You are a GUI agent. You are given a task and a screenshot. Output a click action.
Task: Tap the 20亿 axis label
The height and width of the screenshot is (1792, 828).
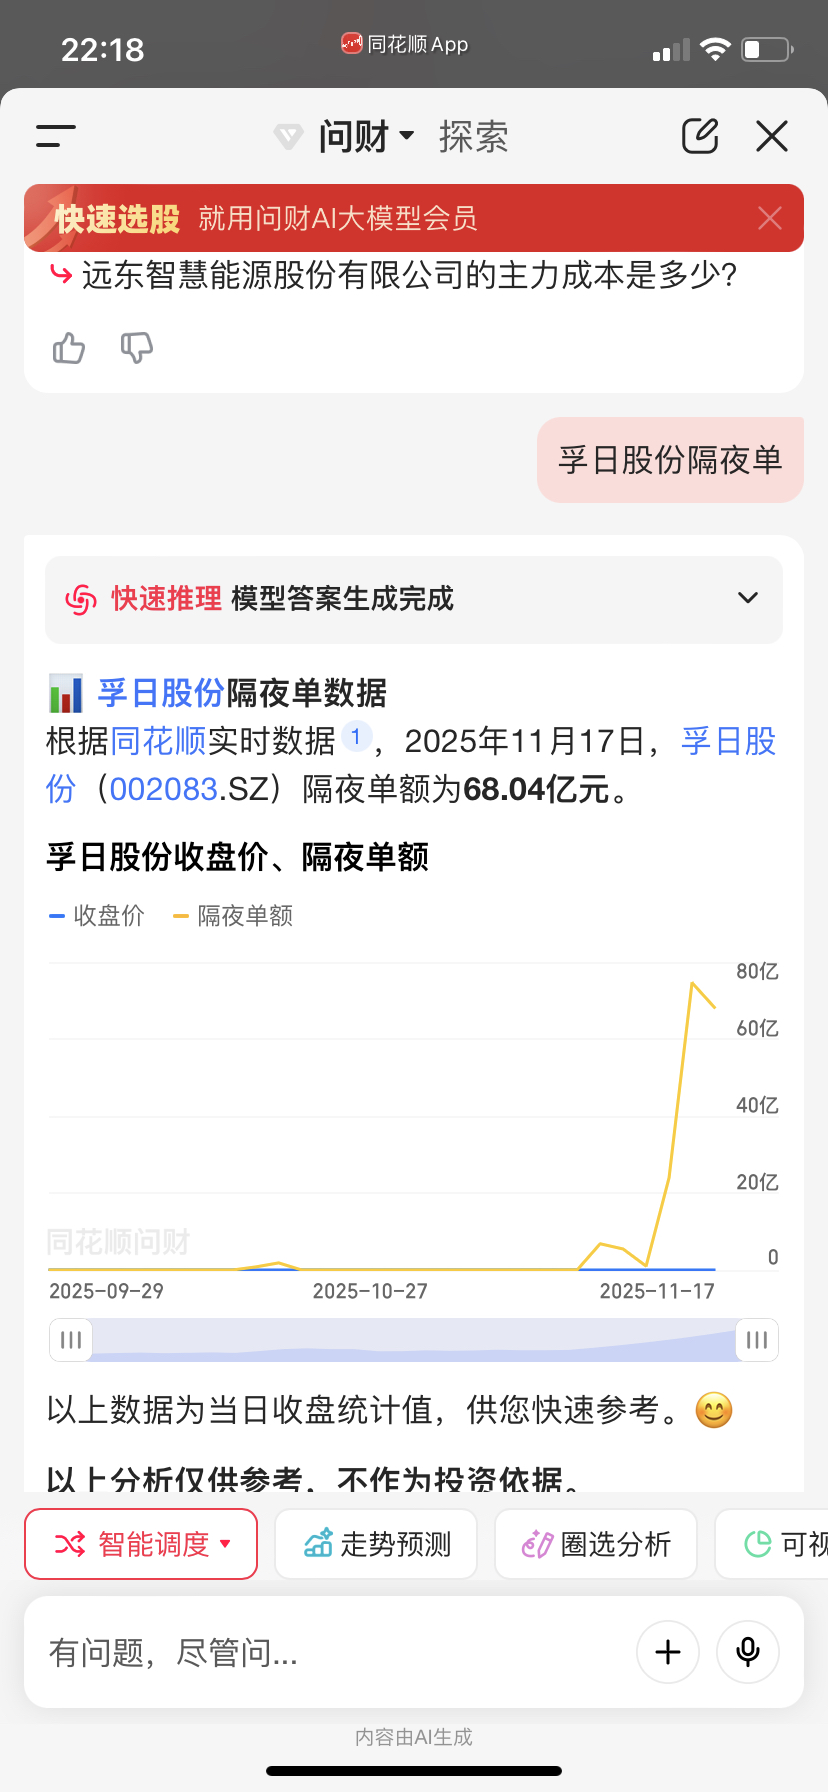point(757,1182)
